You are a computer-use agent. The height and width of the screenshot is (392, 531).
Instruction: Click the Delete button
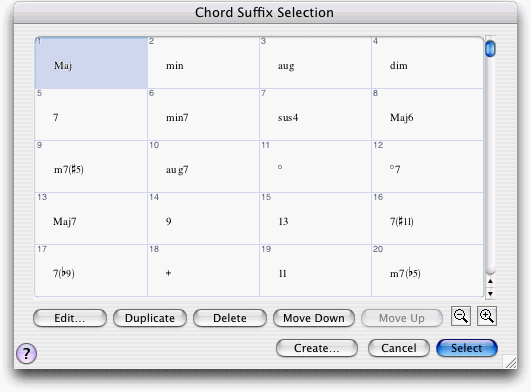pyautogui.click(x=230, y=318)
